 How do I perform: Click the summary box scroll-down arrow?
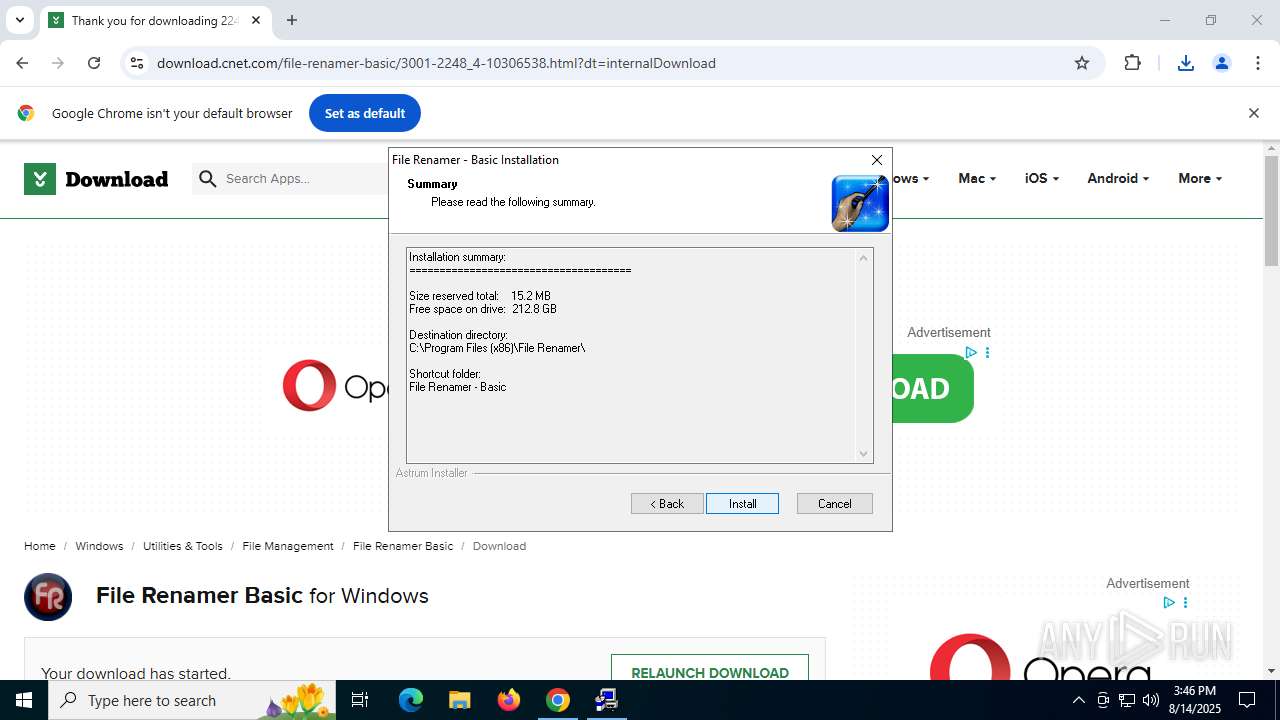(864, 454)
